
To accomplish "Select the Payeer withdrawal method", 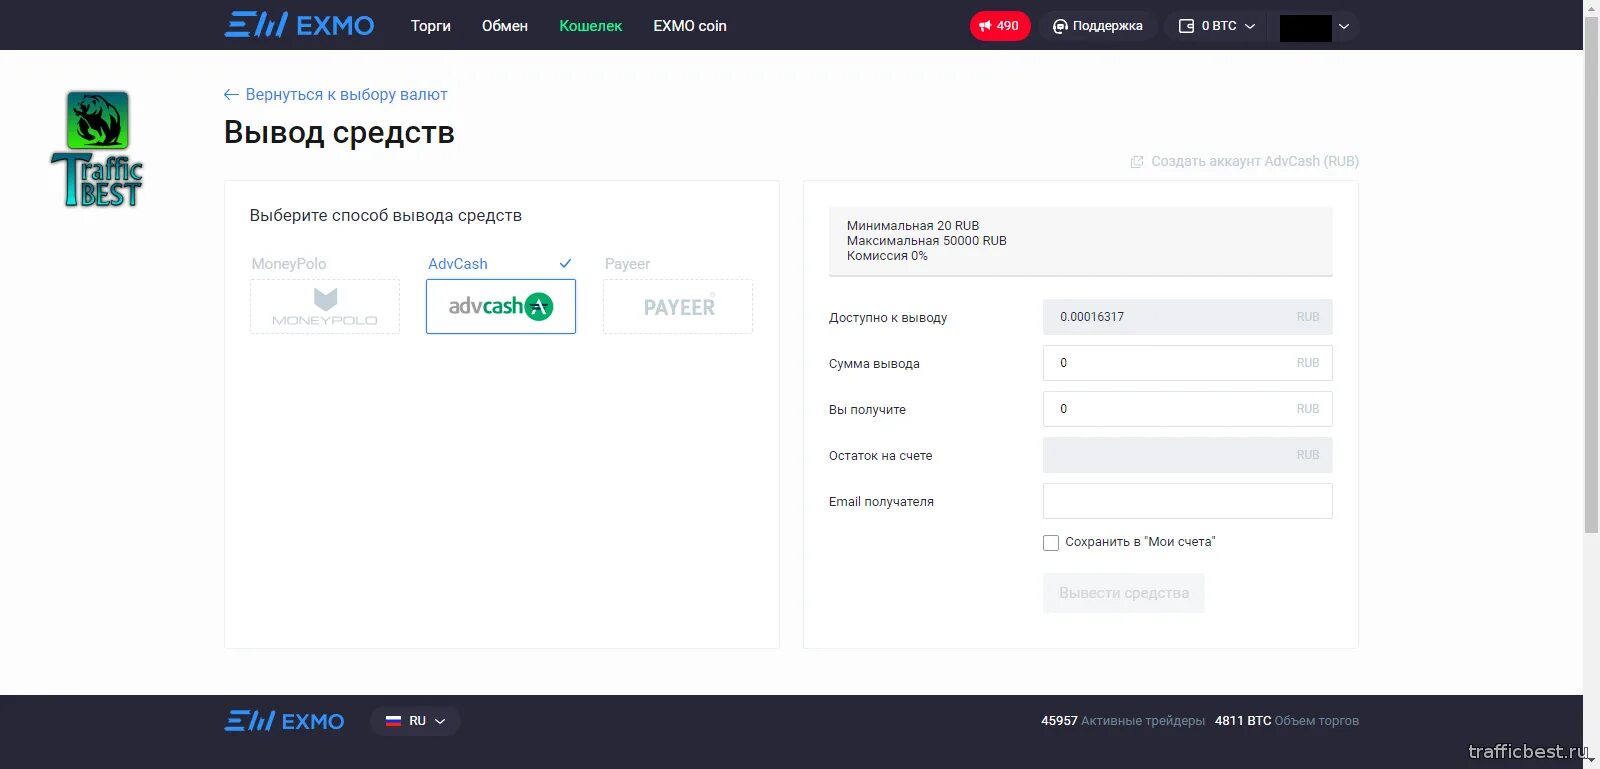I will click(678, 306).
